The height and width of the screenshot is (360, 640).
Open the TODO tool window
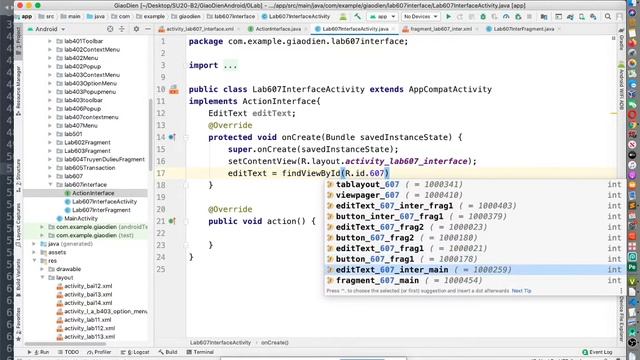[x=68, y=352]
